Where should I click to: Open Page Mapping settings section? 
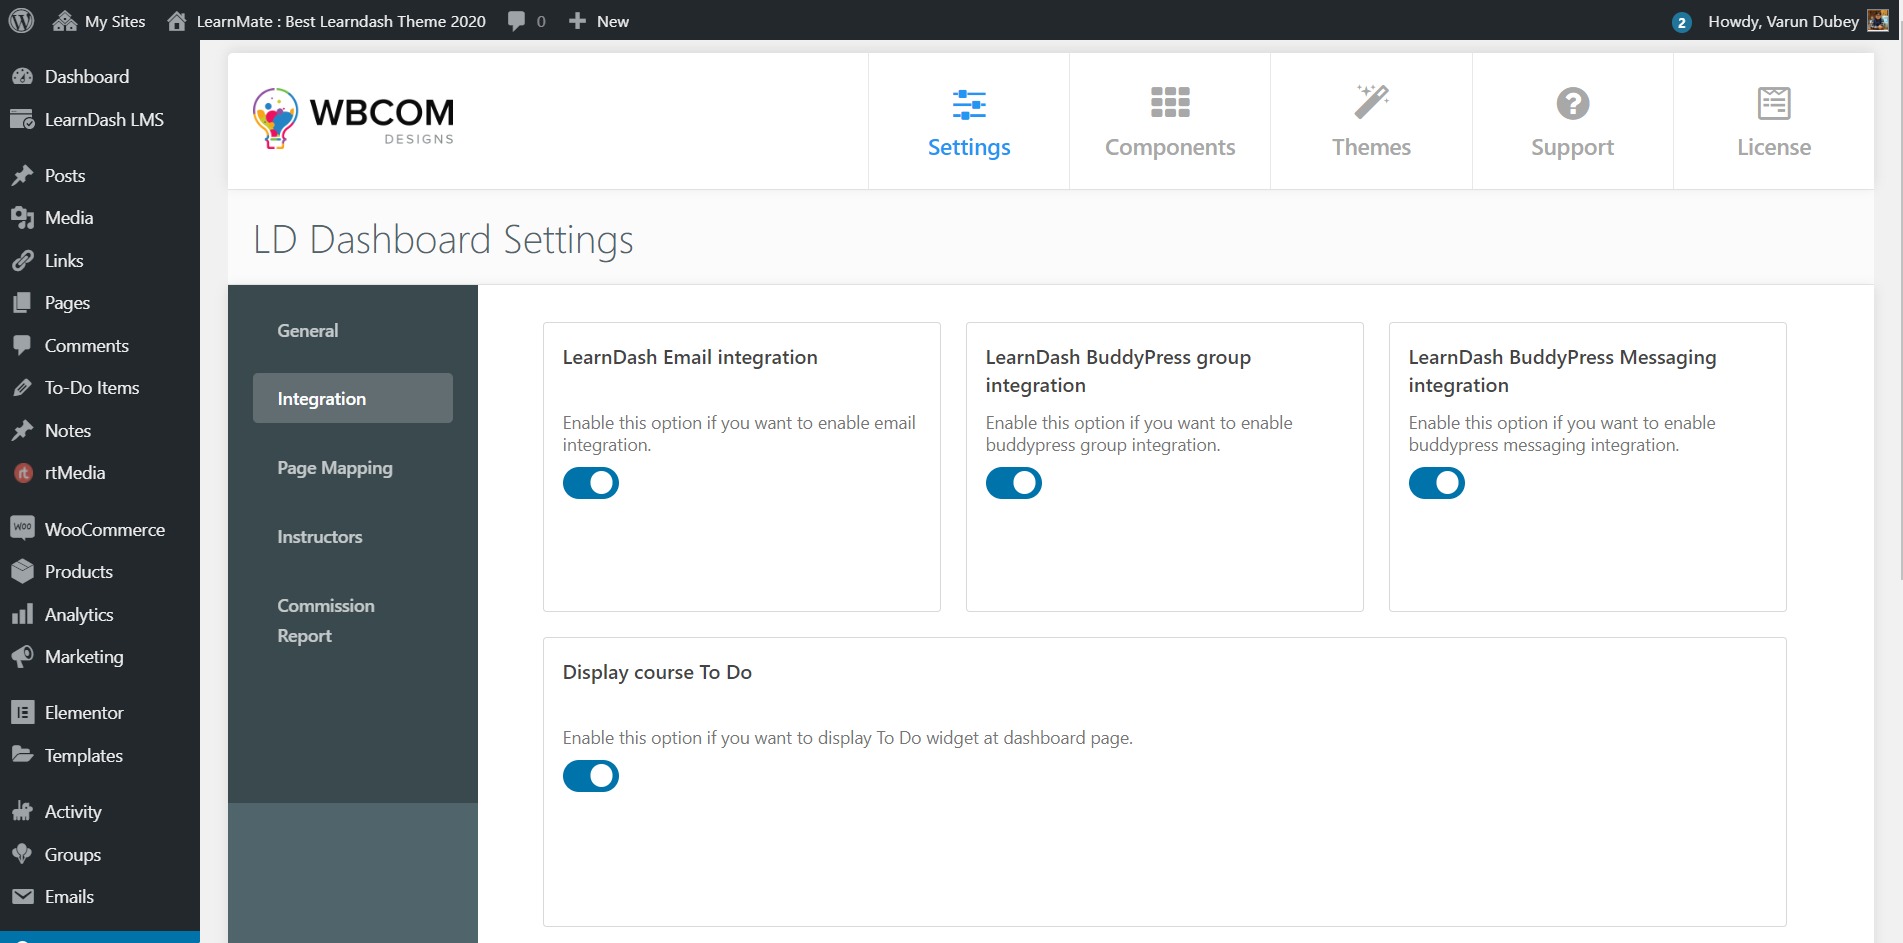coord(353,468)
